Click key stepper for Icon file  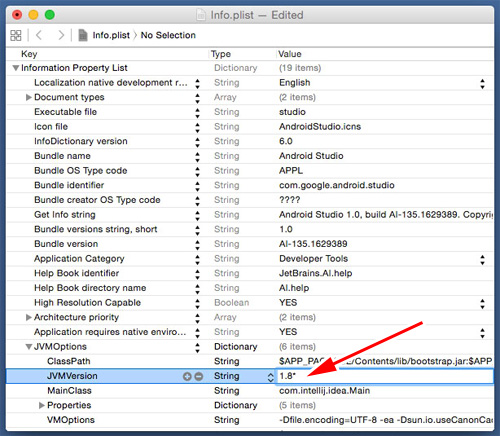(197, 127)
